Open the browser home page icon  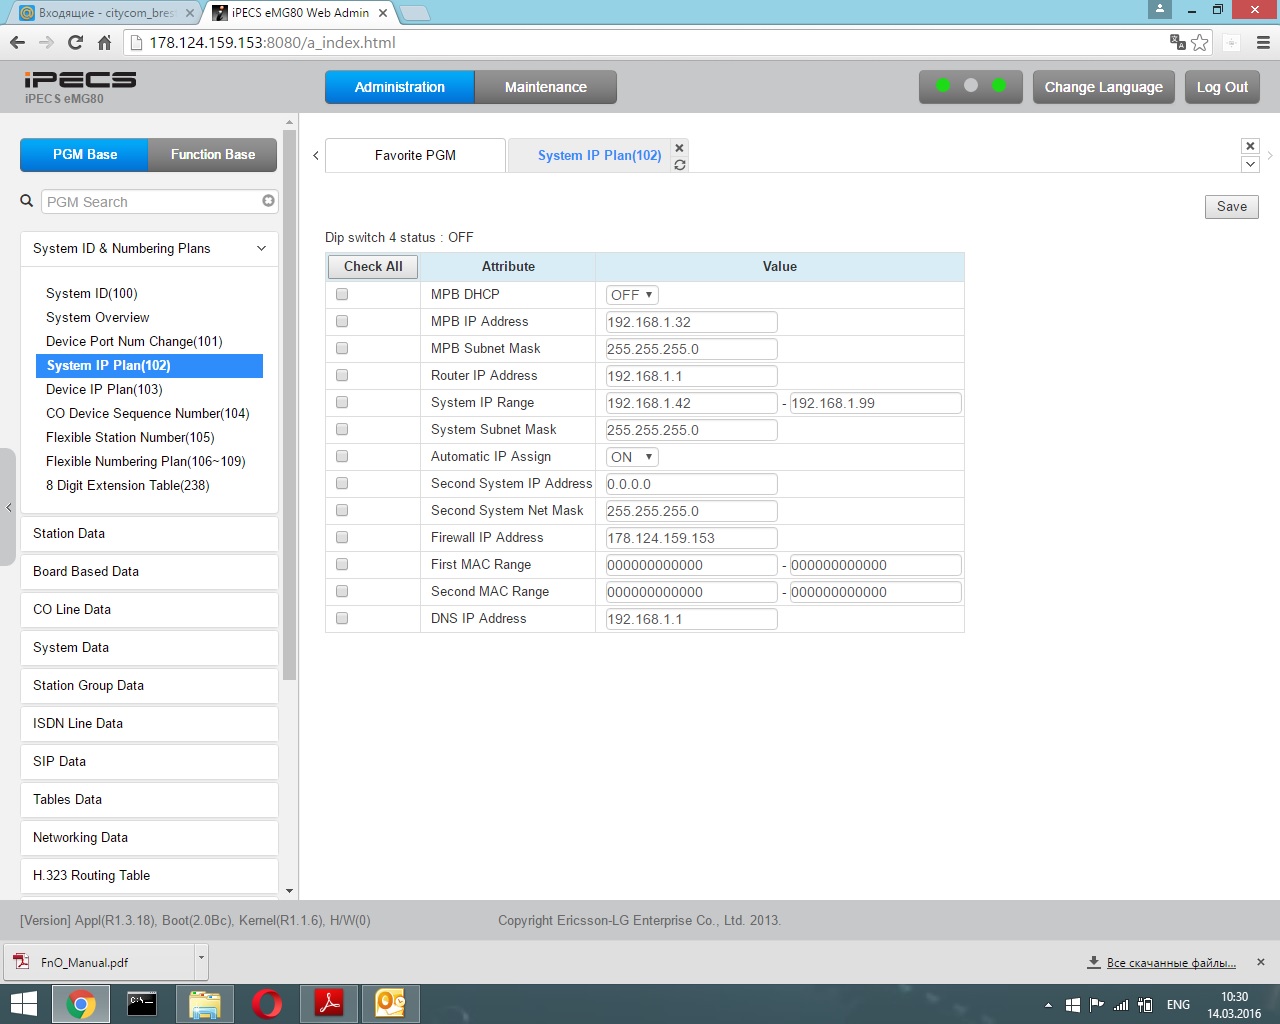pos(104,42)
